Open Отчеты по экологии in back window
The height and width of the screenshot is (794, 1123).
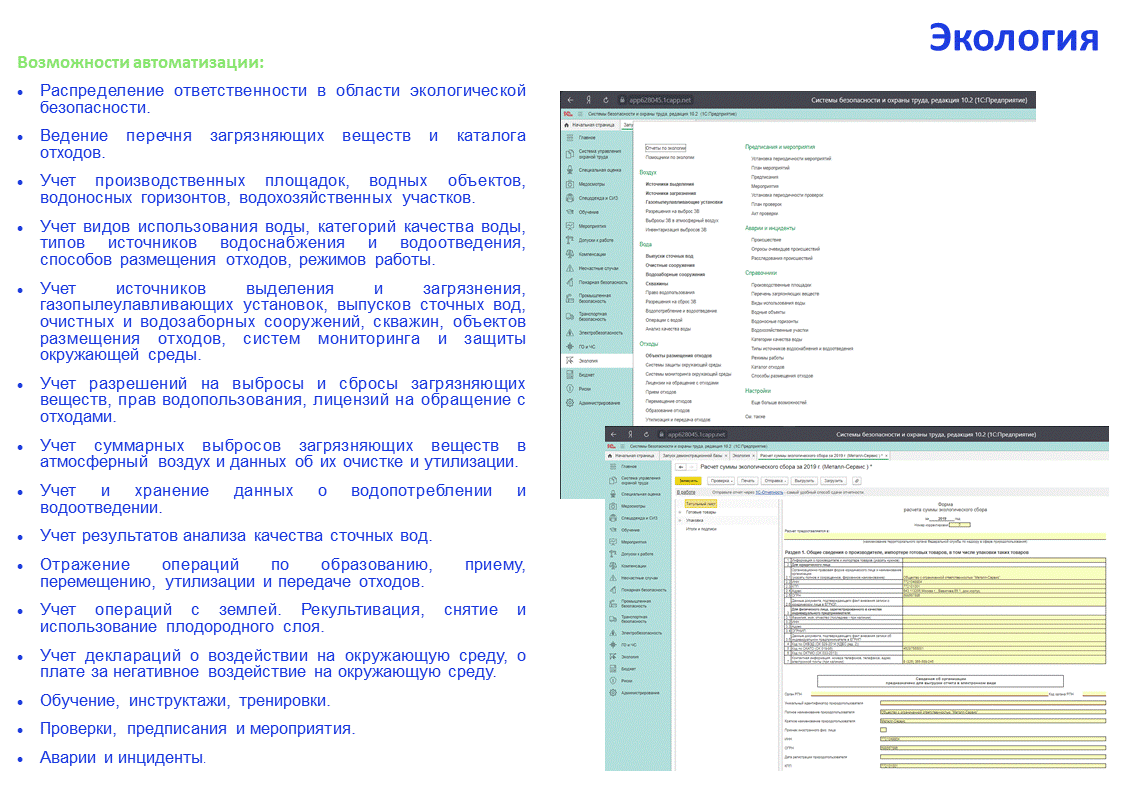(665, 148)
